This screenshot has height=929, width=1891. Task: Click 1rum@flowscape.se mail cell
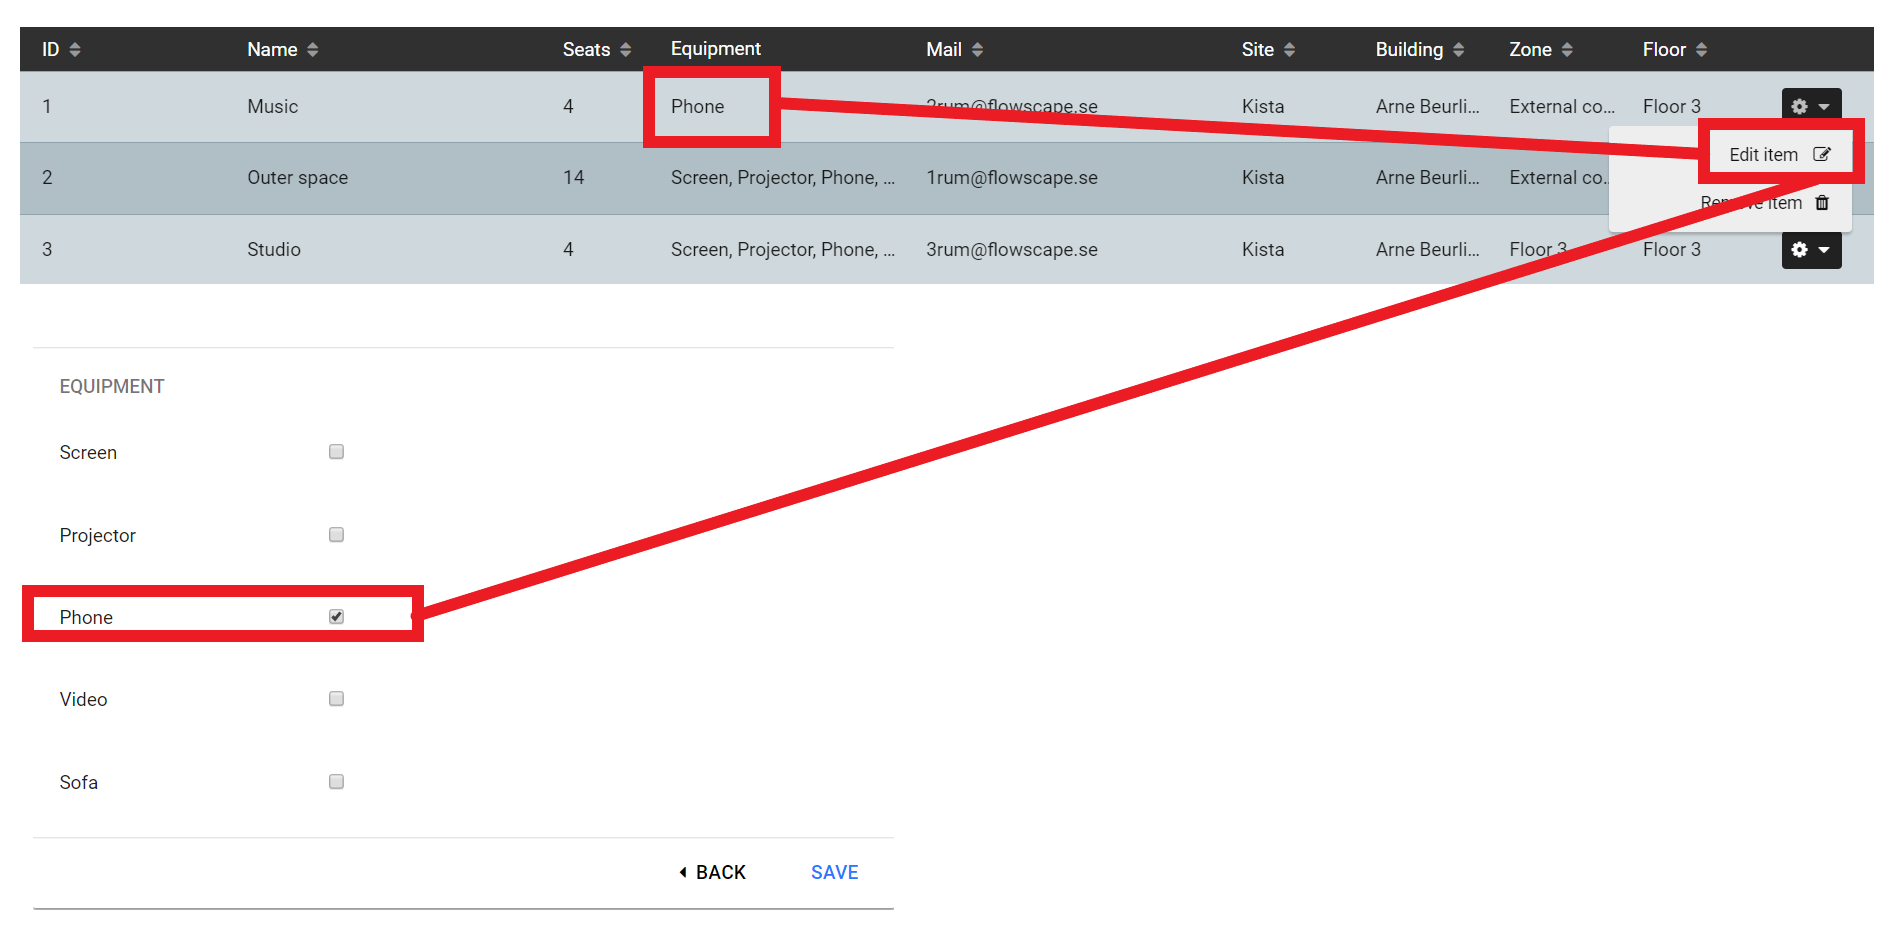(x=1012, y=178)
